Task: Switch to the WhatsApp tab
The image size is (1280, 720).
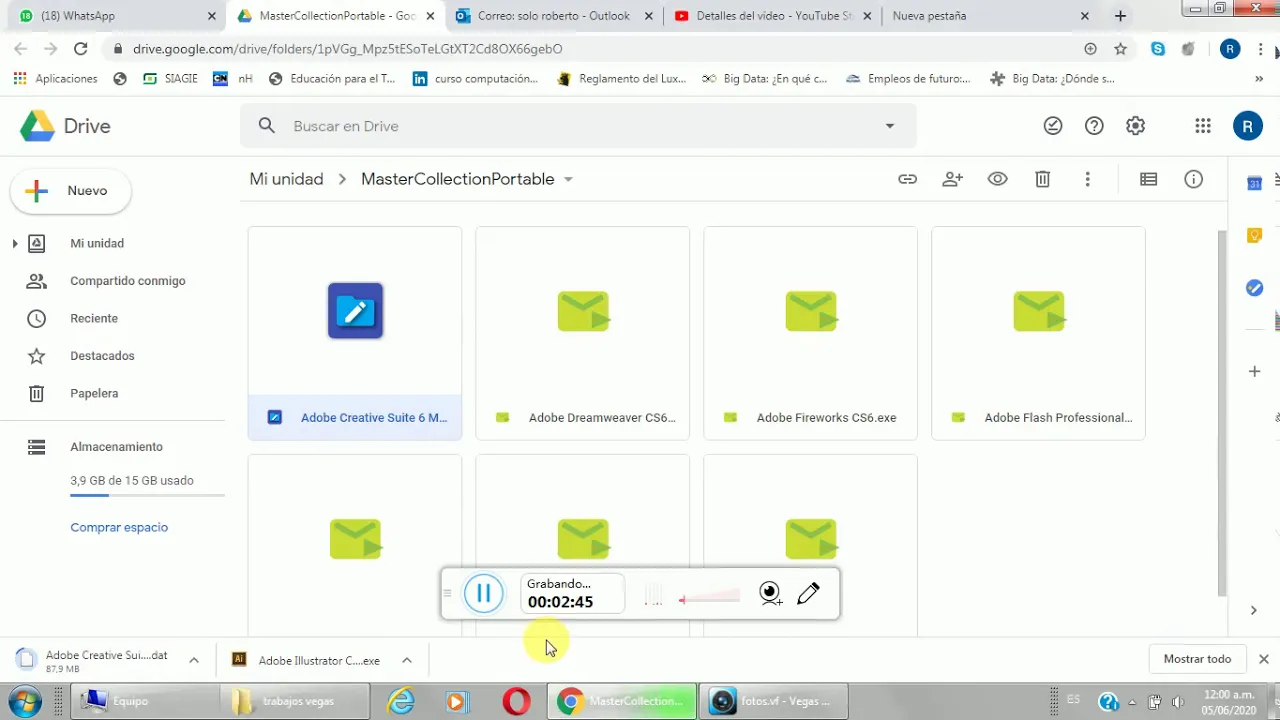Action: click(x=115, y=16)
